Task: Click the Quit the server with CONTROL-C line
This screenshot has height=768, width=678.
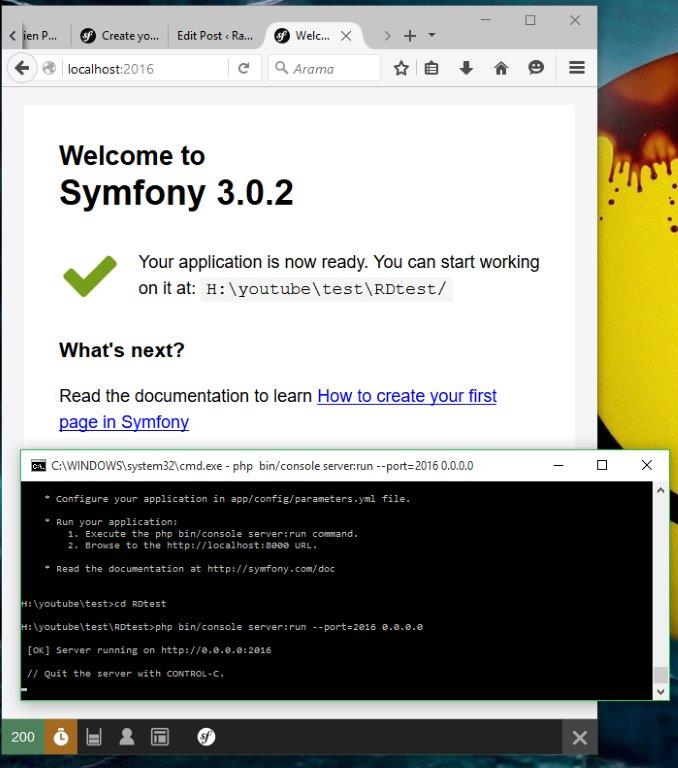Action: click(x=125, y=673)
